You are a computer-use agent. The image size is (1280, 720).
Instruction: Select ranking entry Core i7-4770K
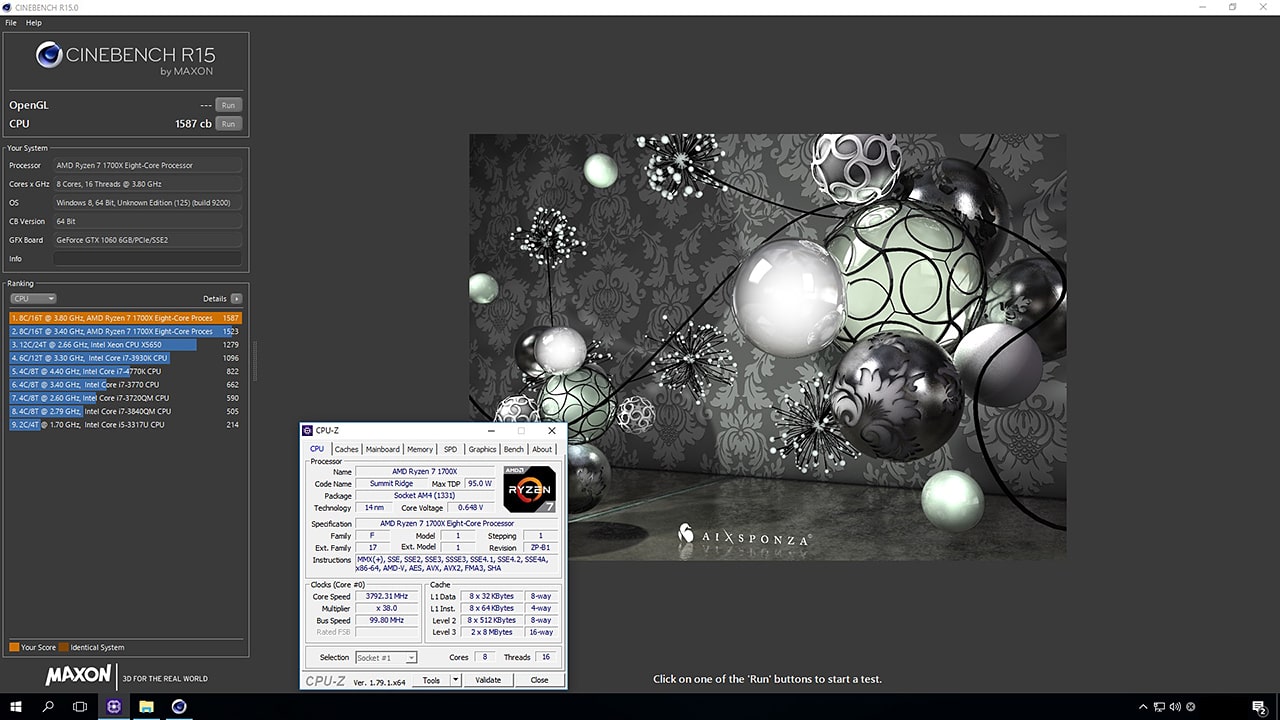tap(126, 371)
